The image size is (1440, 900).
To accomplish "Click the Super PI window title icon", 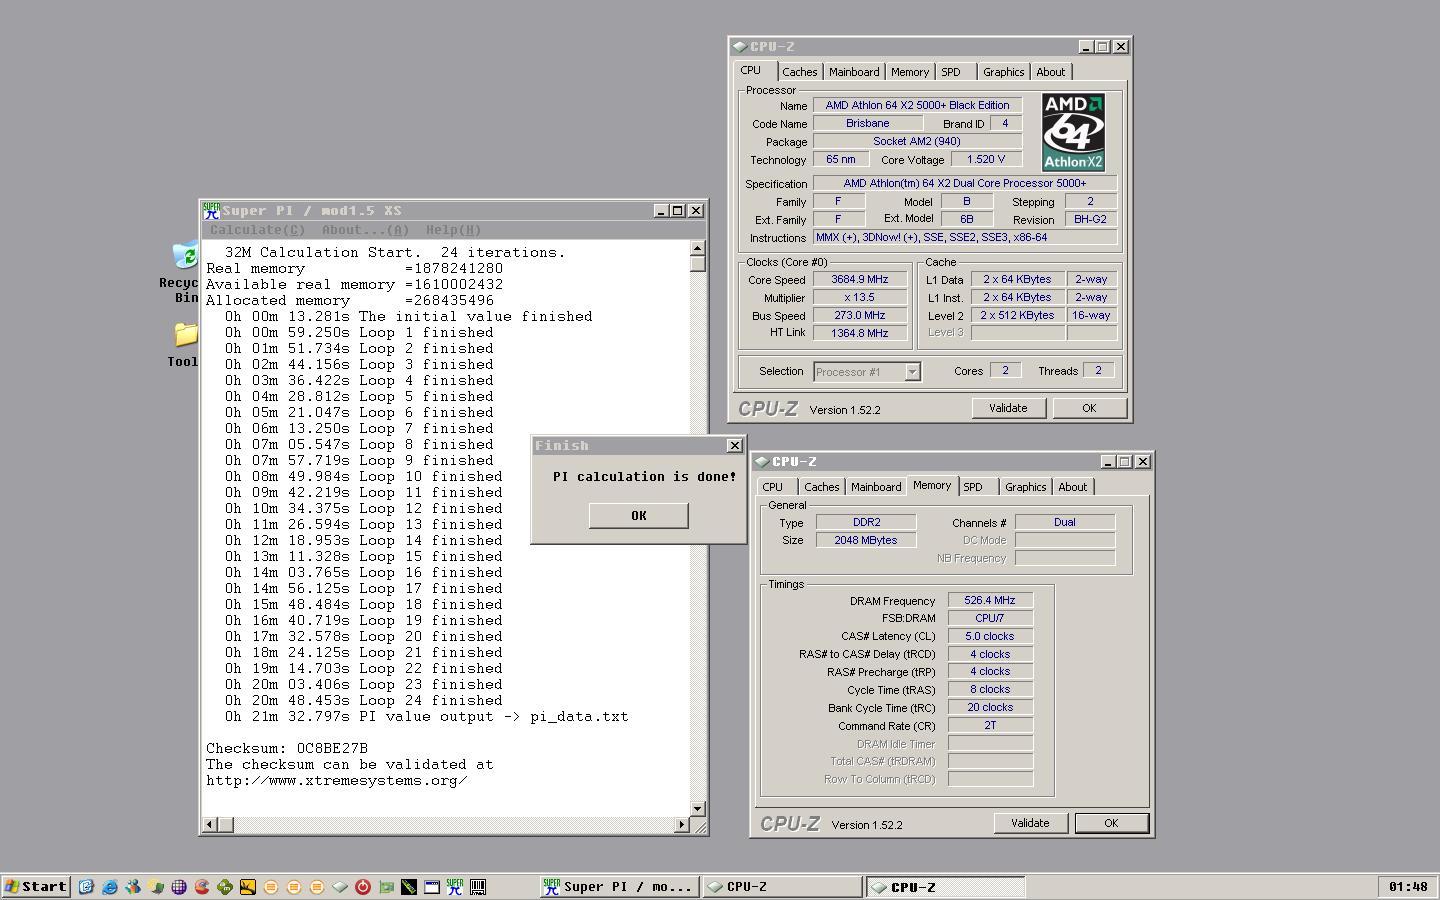I will [x=211, y=210].
